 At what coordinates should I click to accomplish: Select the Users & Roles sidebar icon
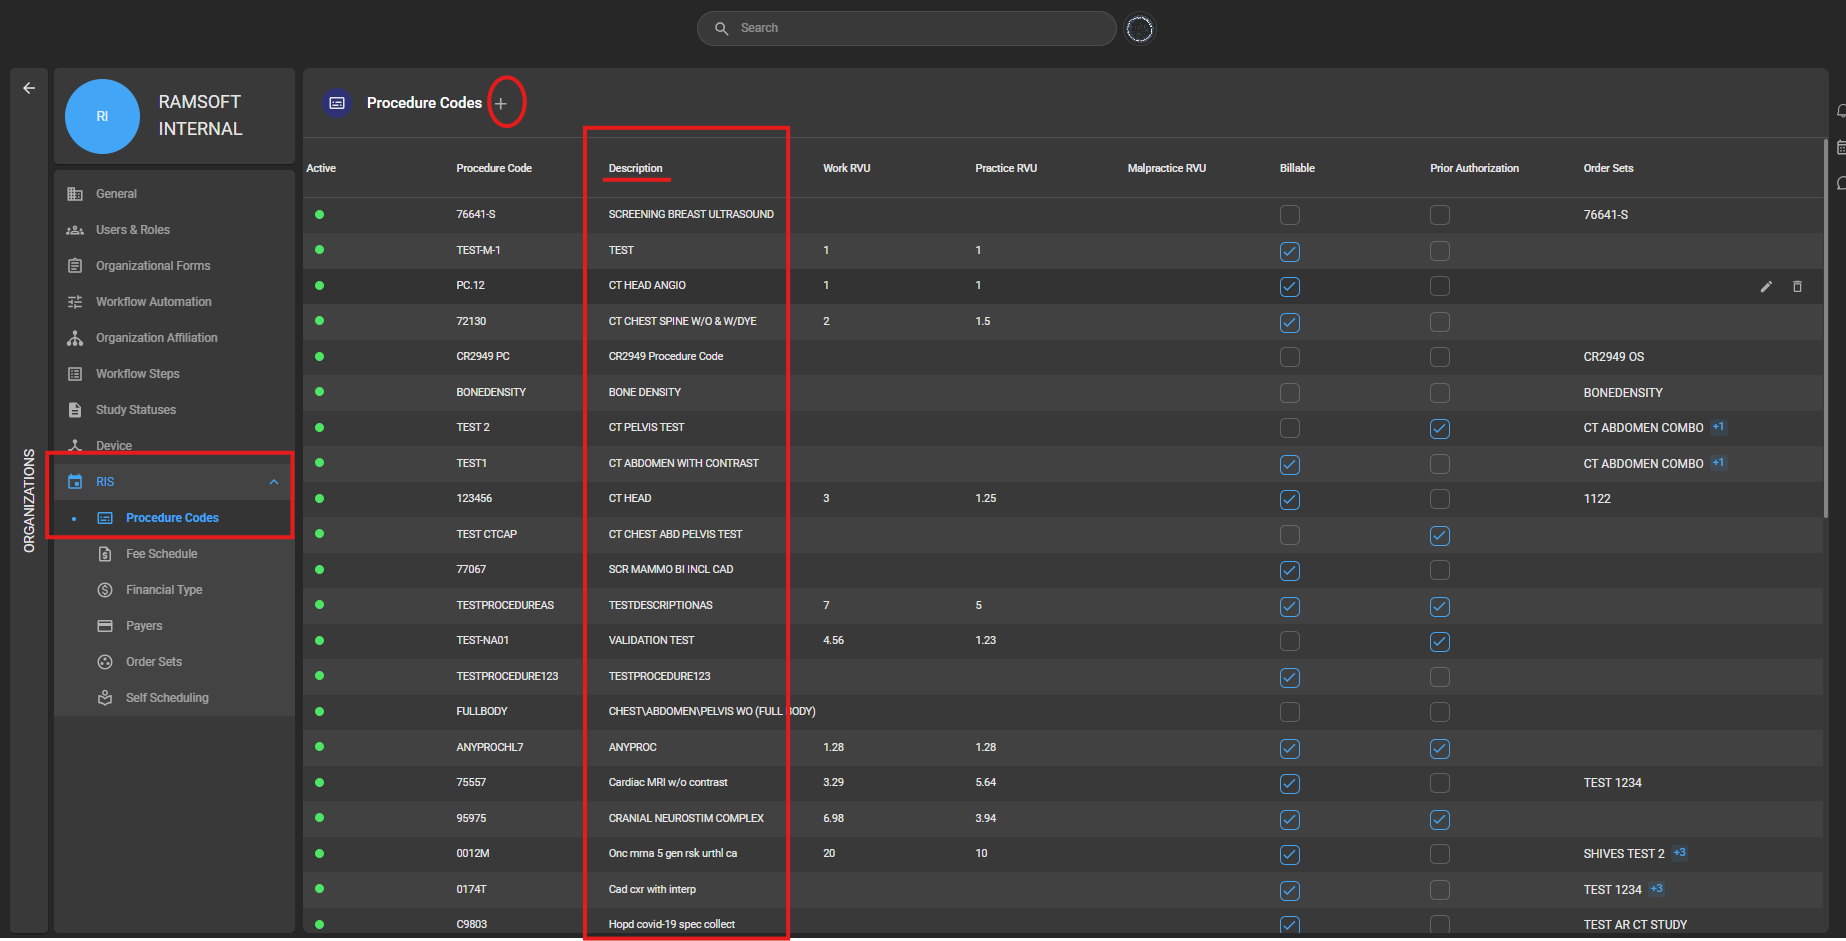tap(75, 229)
